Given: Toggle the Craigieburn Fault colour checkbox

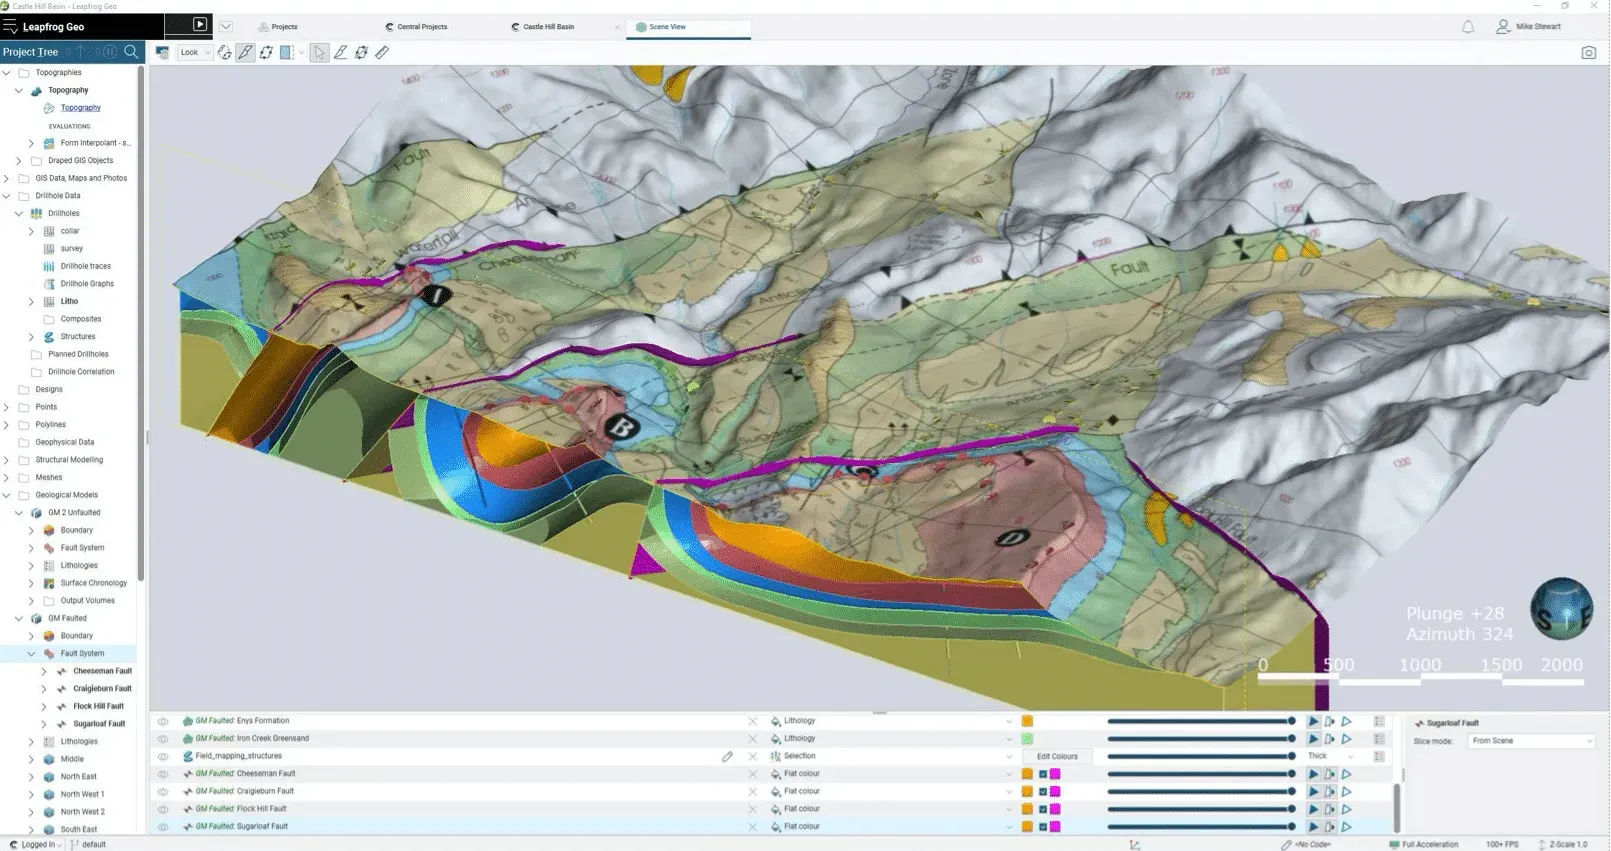Looking at the screenshot, I should [x=1042, y=792].
